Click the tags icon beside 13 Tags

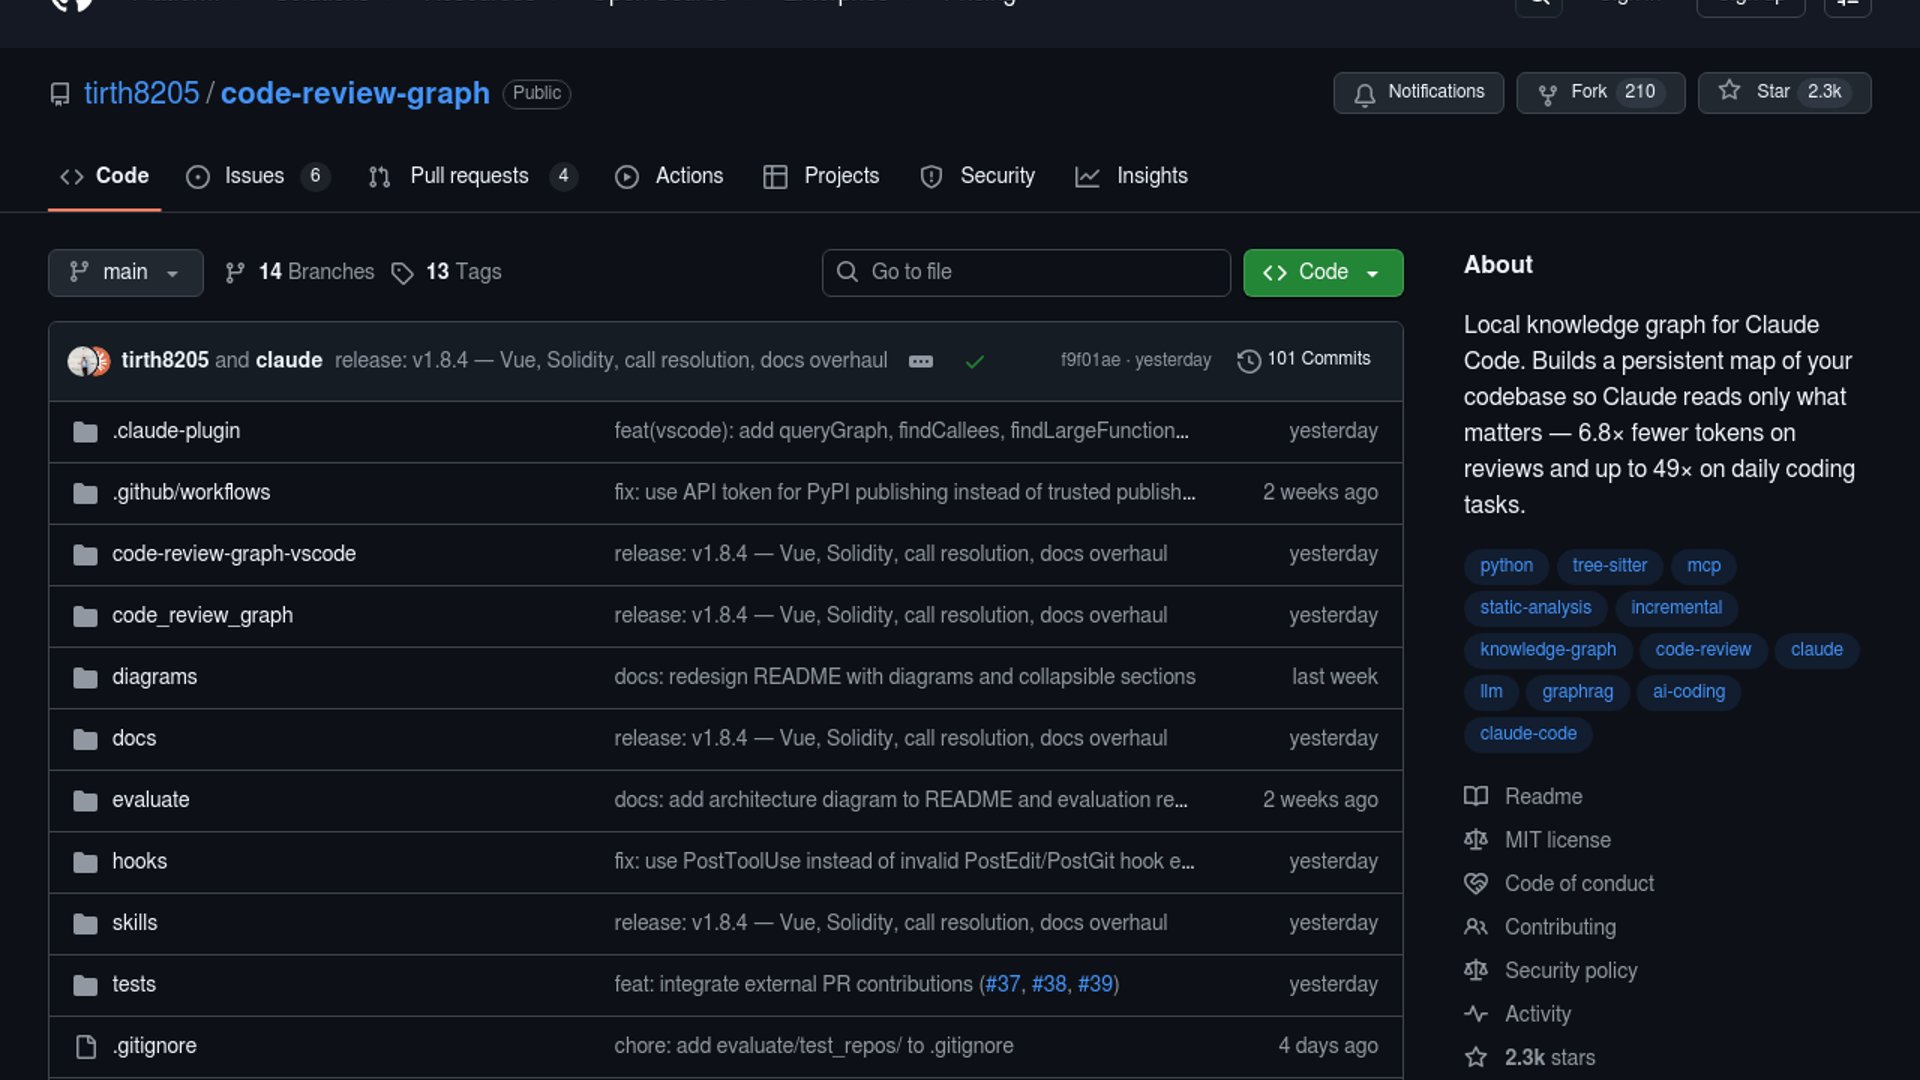pos(402,273)
